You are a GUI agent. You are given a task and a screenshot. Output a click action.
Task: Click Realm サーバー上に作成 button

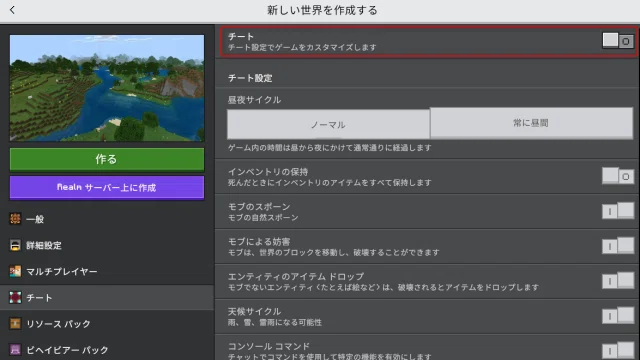tap(107, 187)
